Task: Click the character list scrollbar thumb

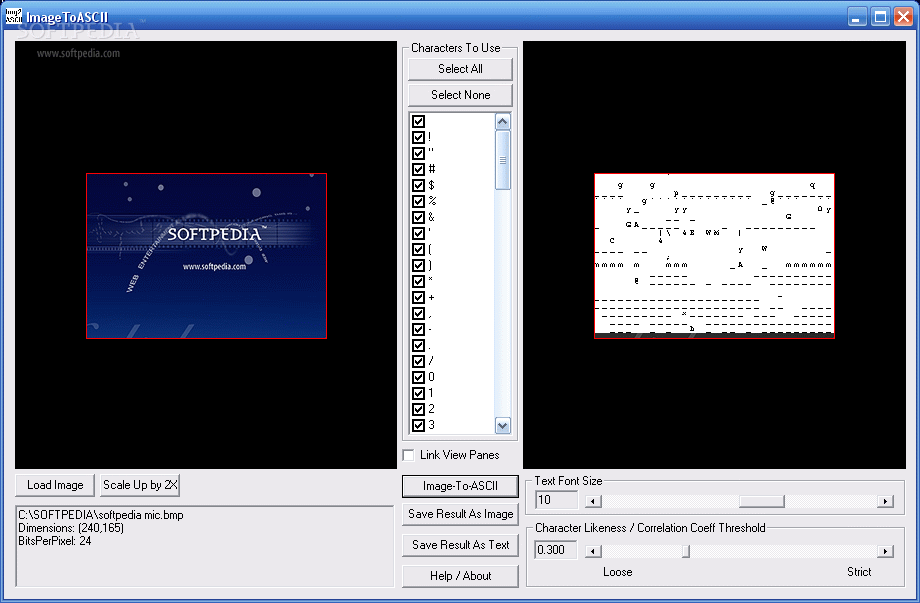Action: [x=503, y=160]
